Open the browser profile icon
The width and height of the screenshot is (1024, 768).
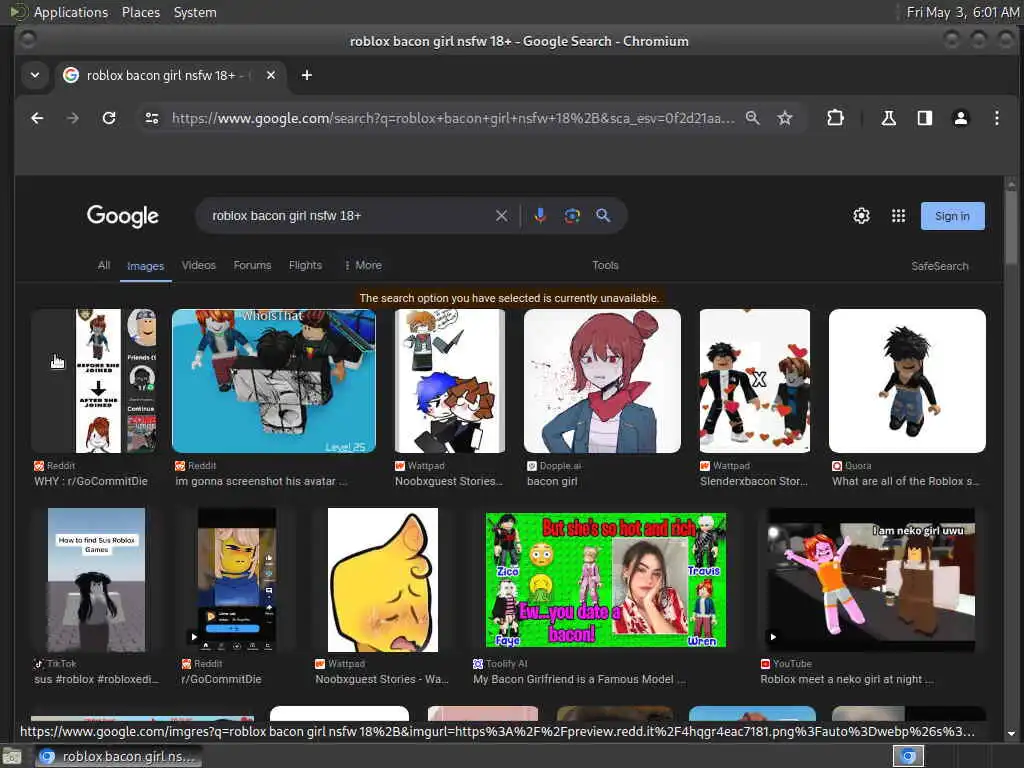click(x=961, y=118)
